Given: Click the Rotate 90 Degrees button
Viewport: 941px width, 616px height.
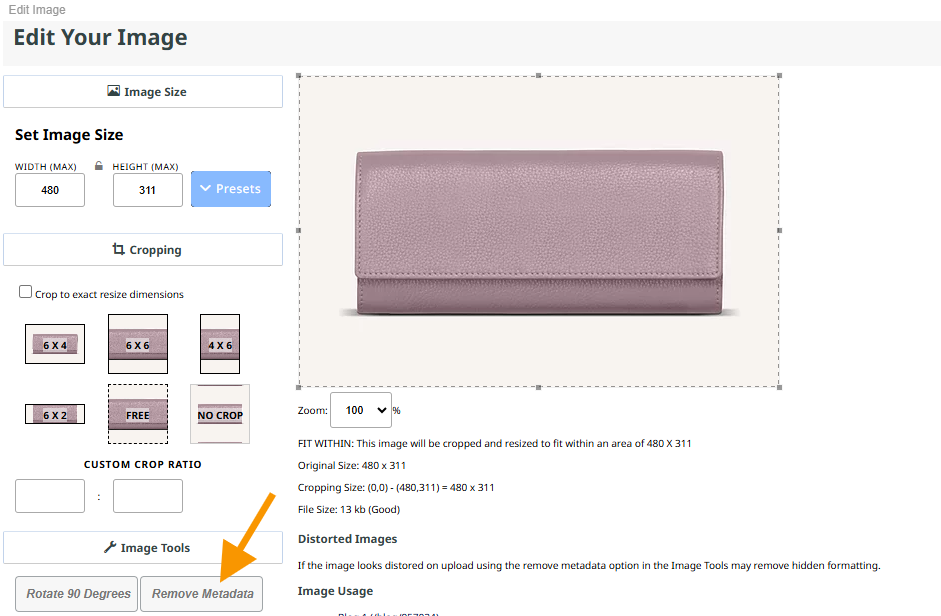Looking at the screenshot, I should pos(78,594).
